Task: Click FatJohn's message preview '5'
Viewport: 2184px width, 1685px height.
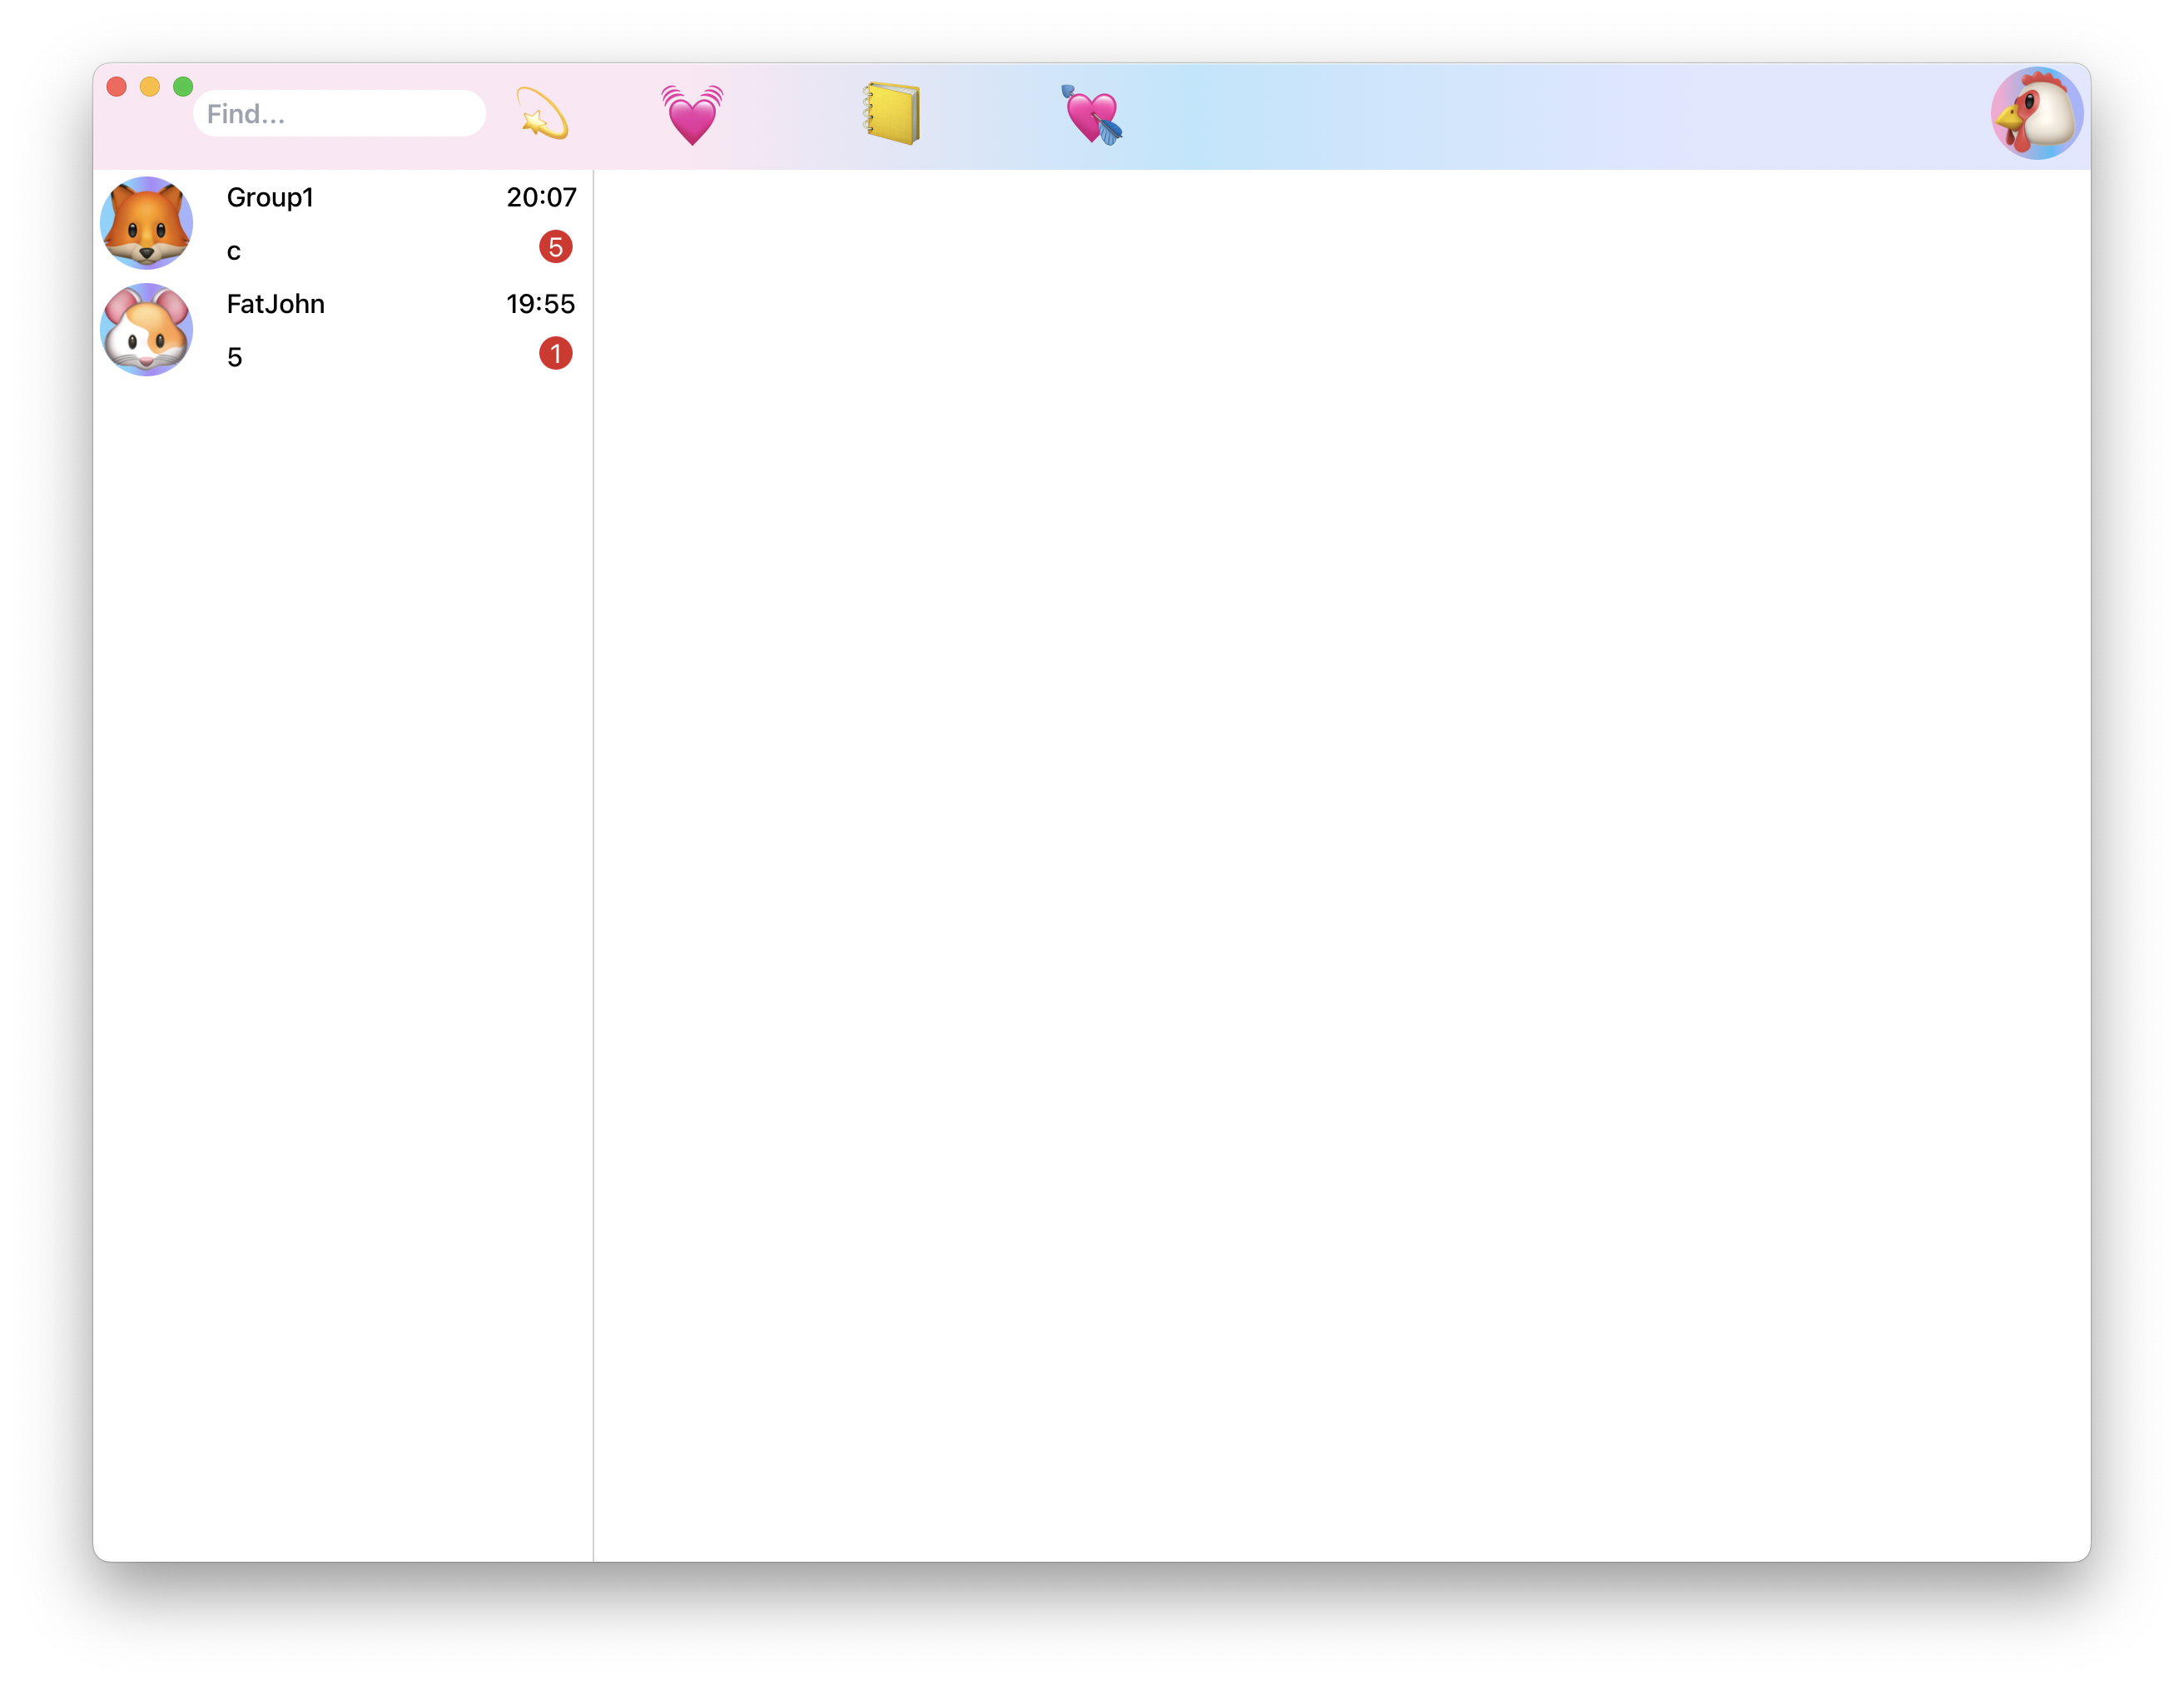Action: (235, 358)
